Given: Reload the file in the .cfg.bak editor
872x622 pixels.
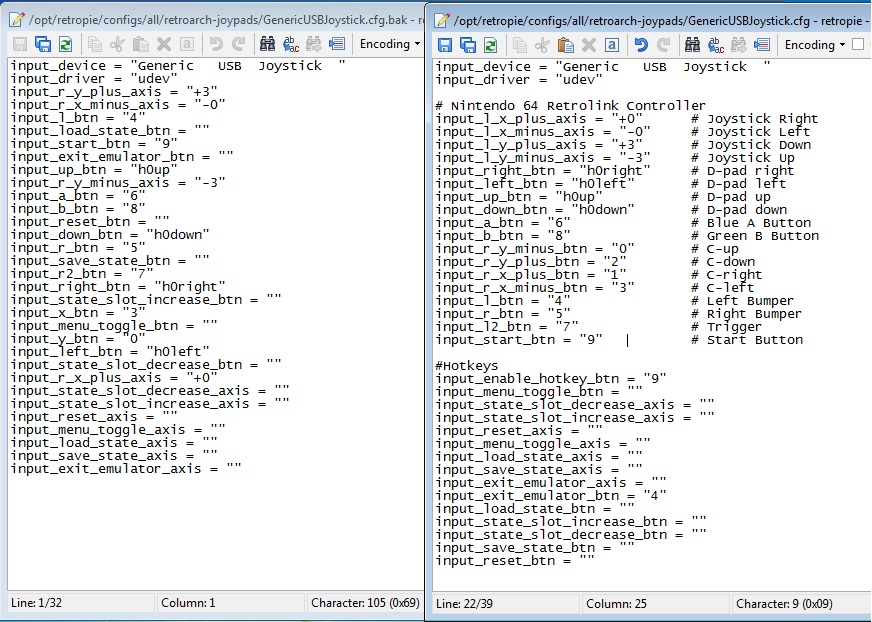Looking at the screenshot, I should (x=66, y=44).
